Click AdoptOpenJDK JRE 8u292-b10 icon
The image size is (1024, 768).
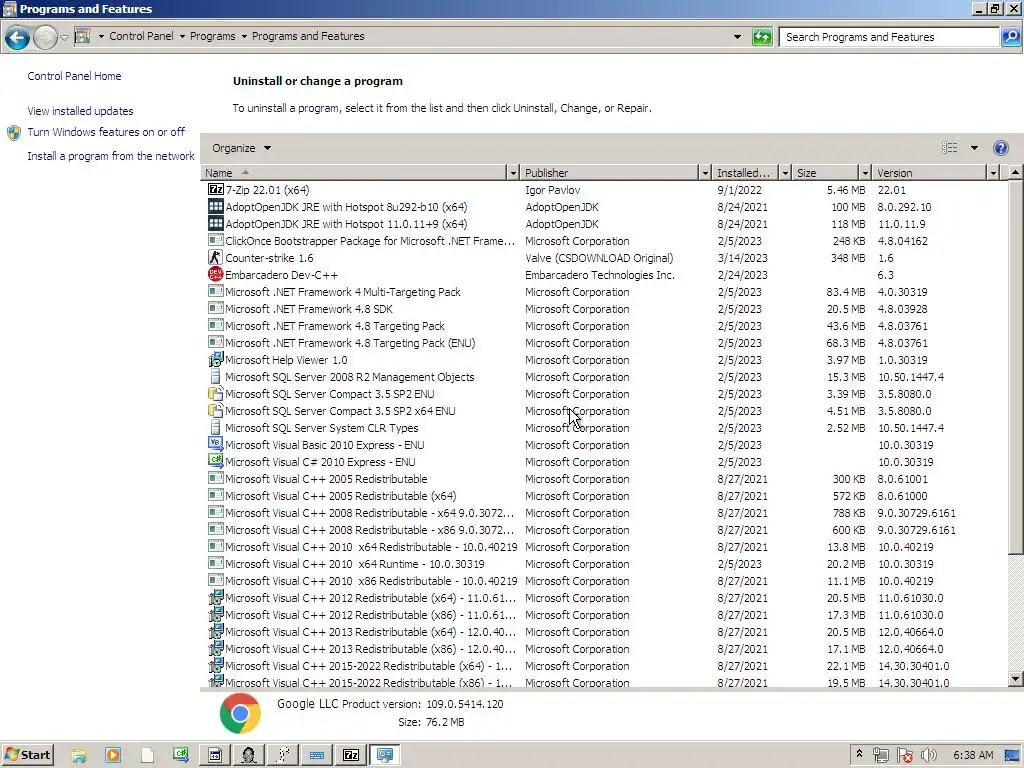[x=216, y=206]
